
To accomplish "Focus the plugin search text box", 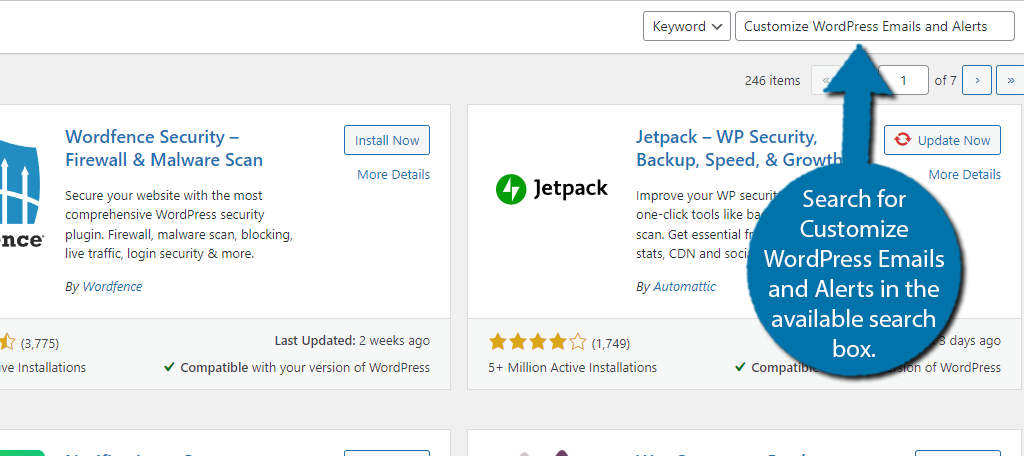I will click(x=874, y=27).
